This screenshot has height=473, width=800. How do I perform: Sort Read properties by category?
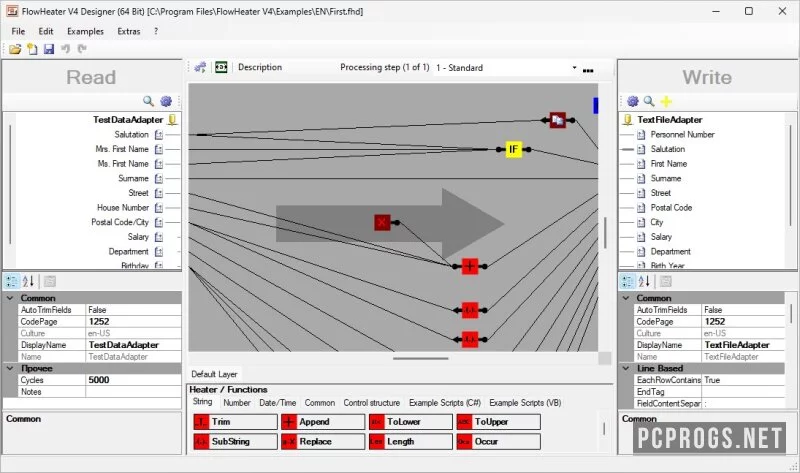pos(12,281)
